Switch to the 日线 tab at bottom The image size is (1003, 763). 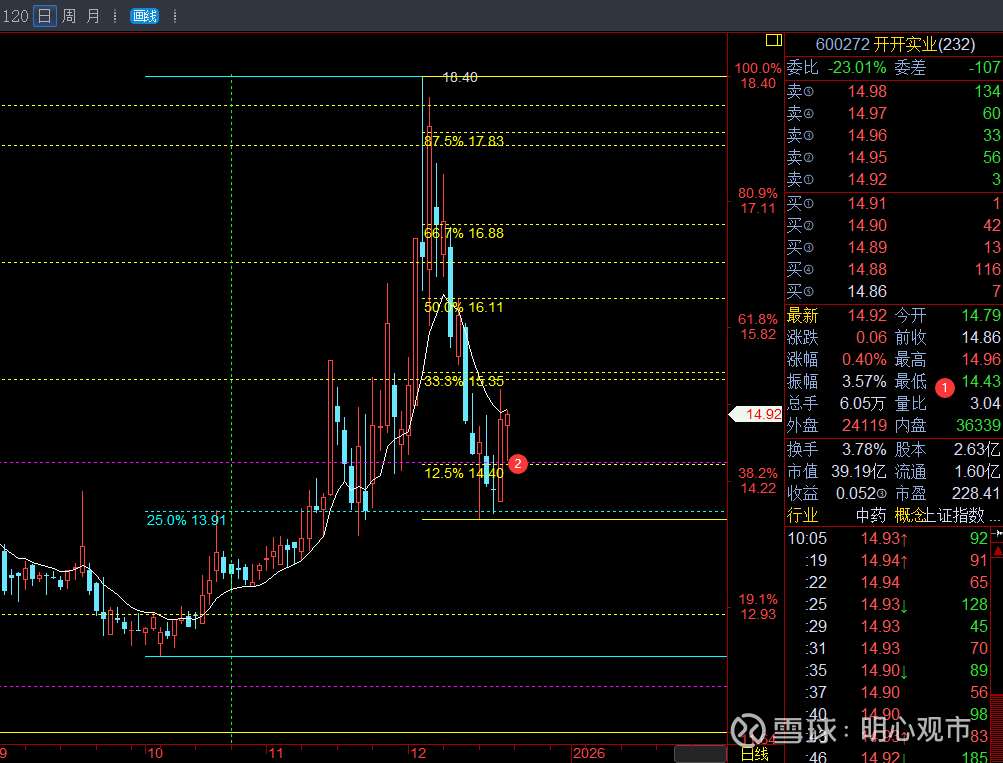(x=754, y=755)
